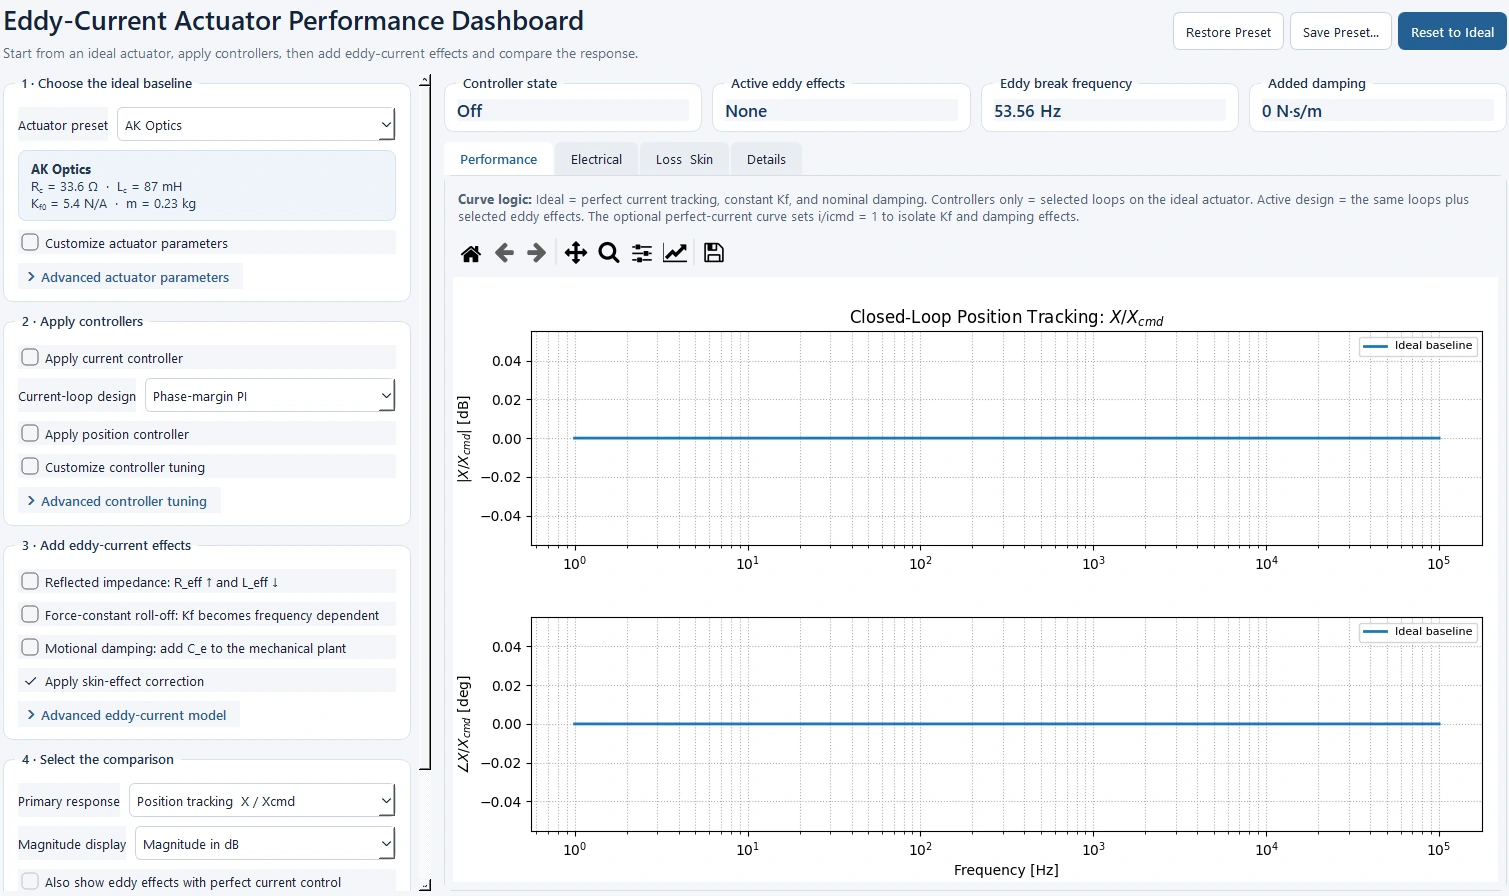
Task: Open the Current-loop design dropdown
Action: coord(270,396)
